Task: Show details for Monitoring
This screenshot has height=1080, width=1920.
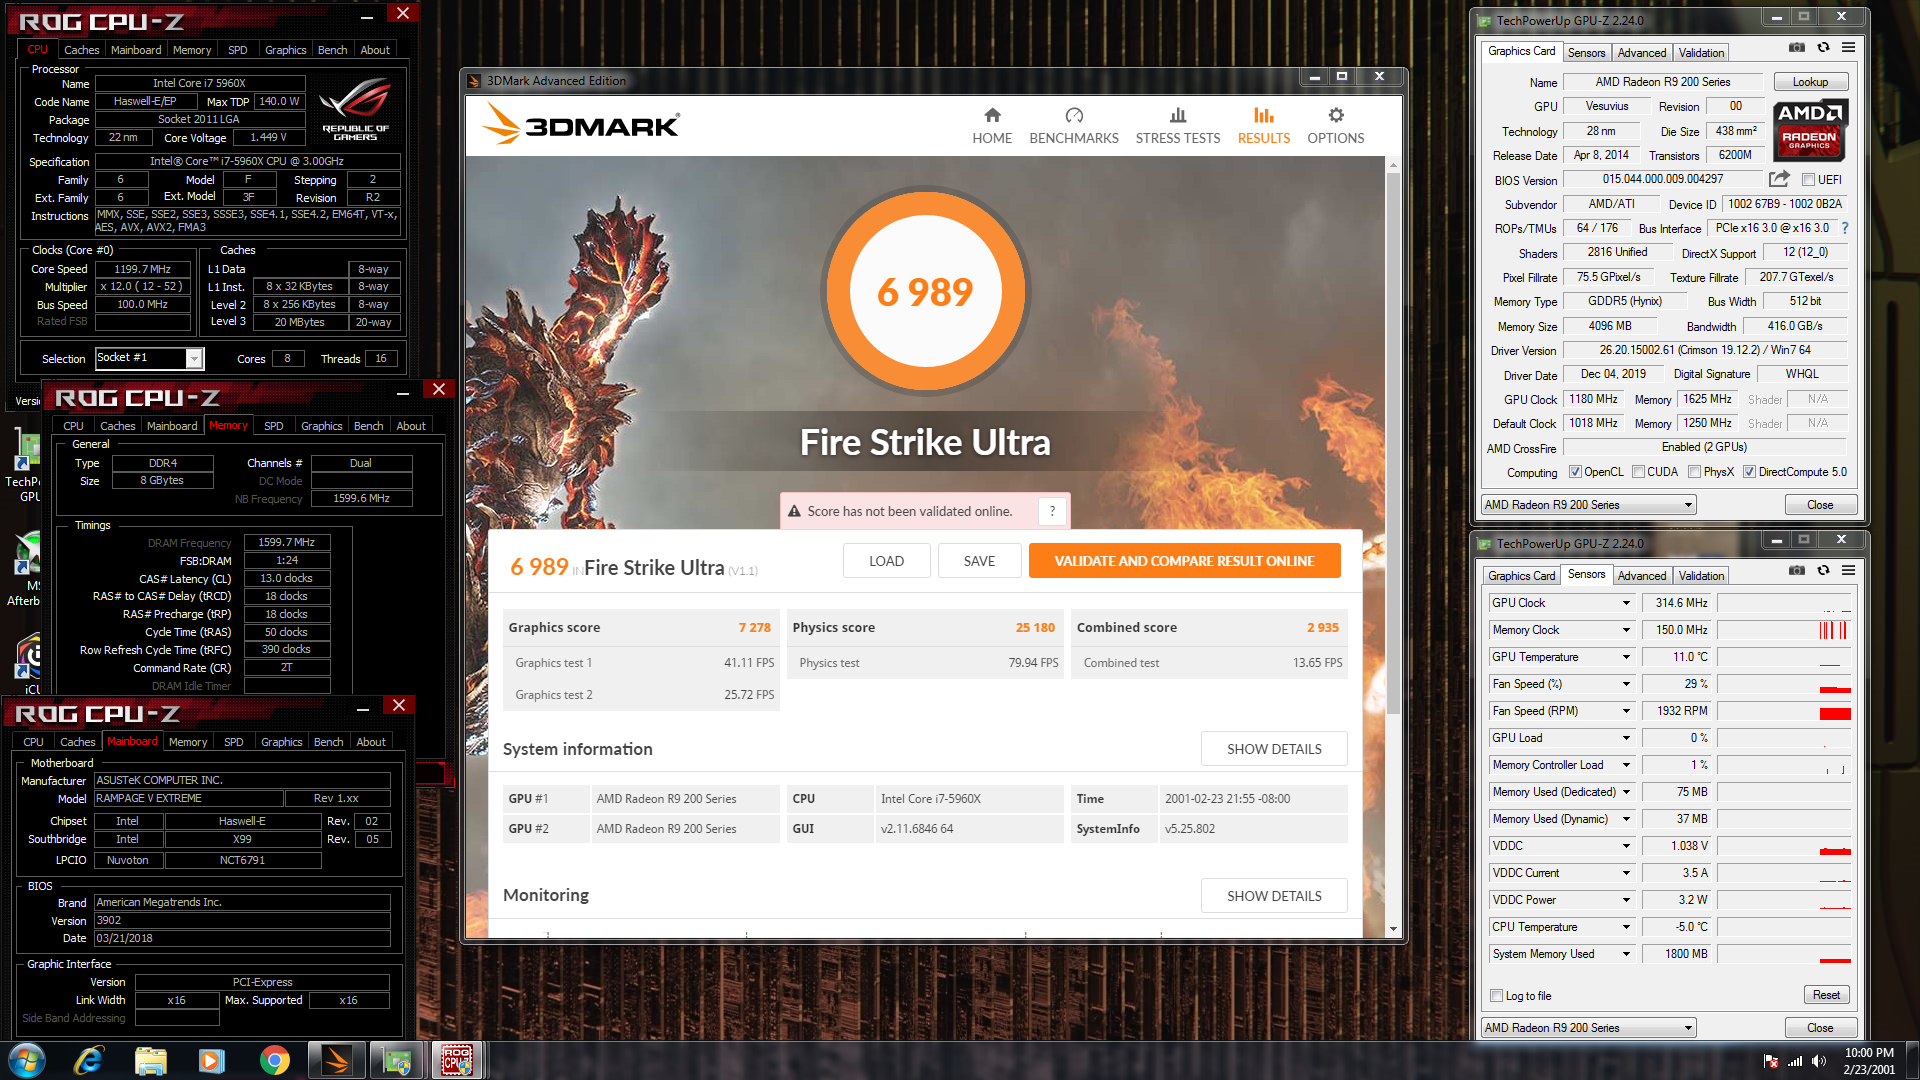Action: [1274, 896]
